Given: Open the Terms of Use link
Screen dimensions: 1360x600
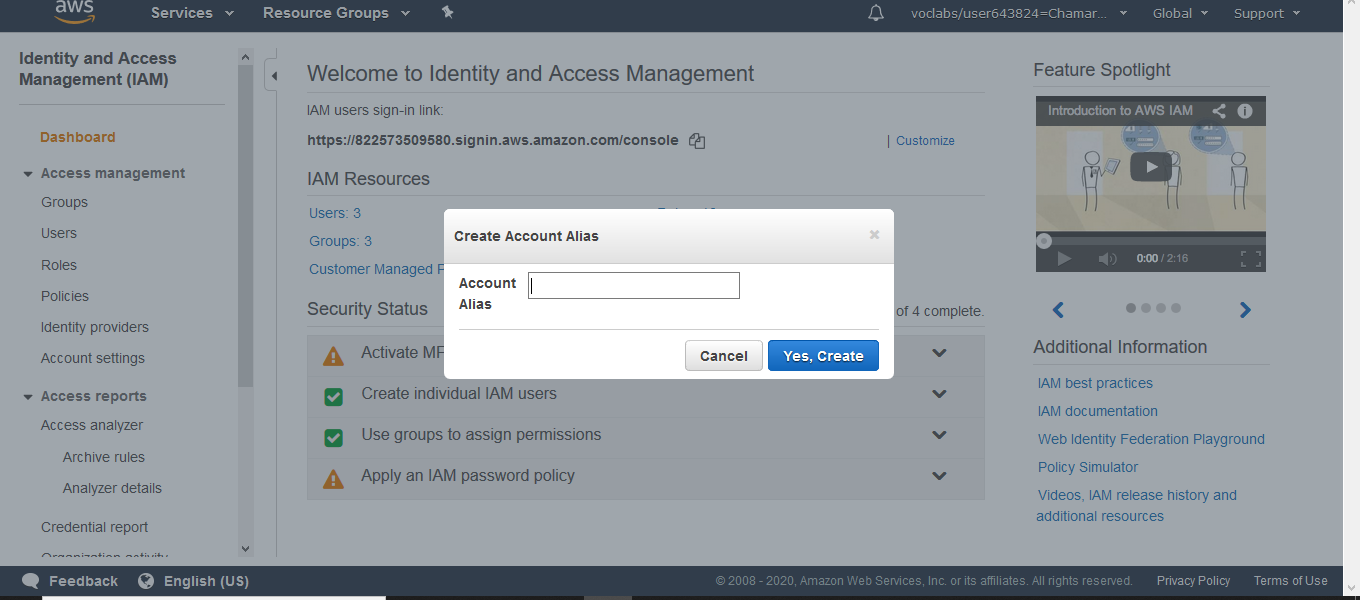Looking at the screenshot, I should pos(1290,581).
